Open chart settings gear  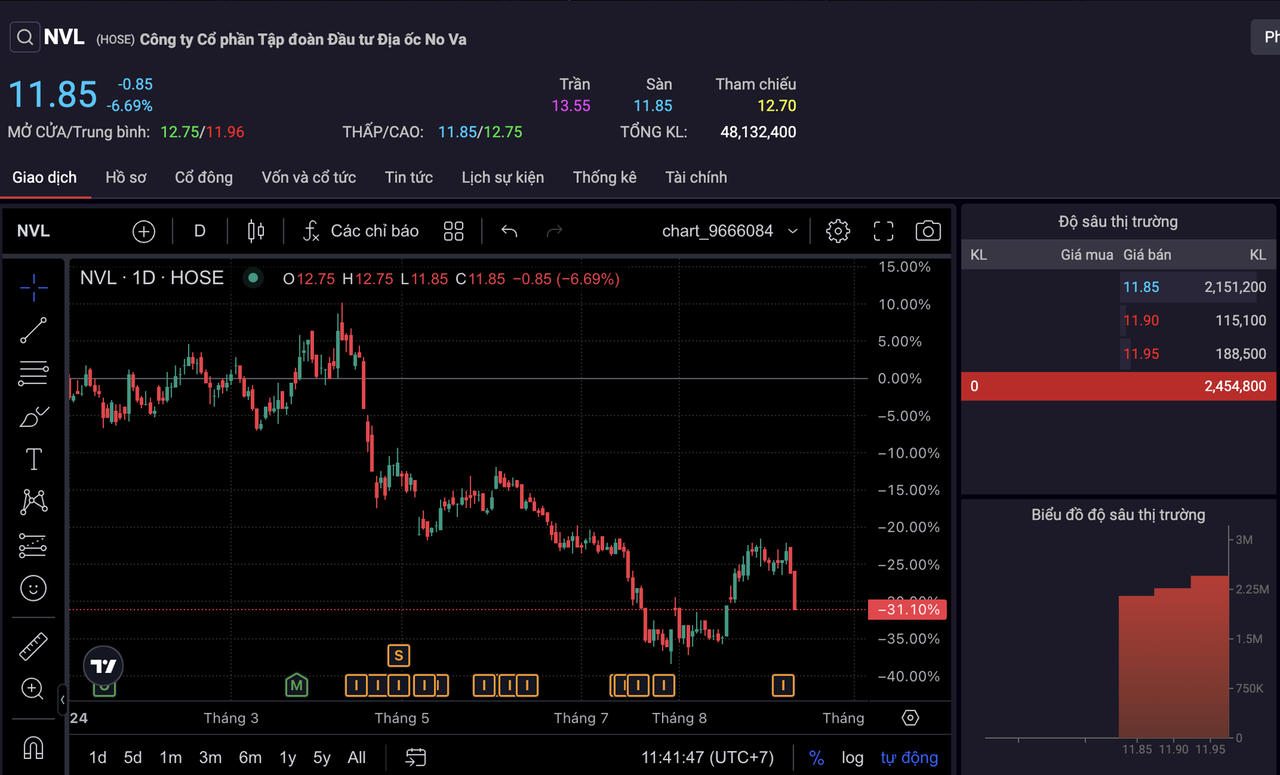837,231
